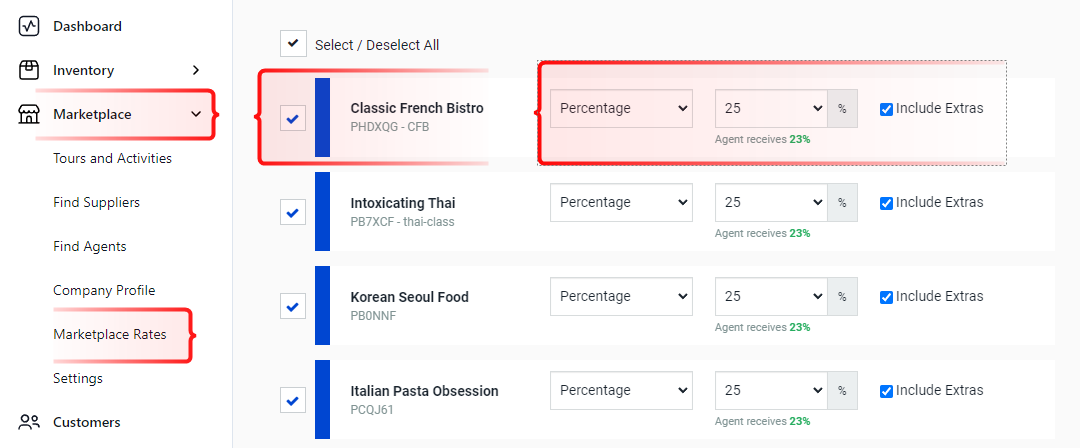Click the Inventory box icon
This screenshot has height=448, width=1080.
pos(29,70)
